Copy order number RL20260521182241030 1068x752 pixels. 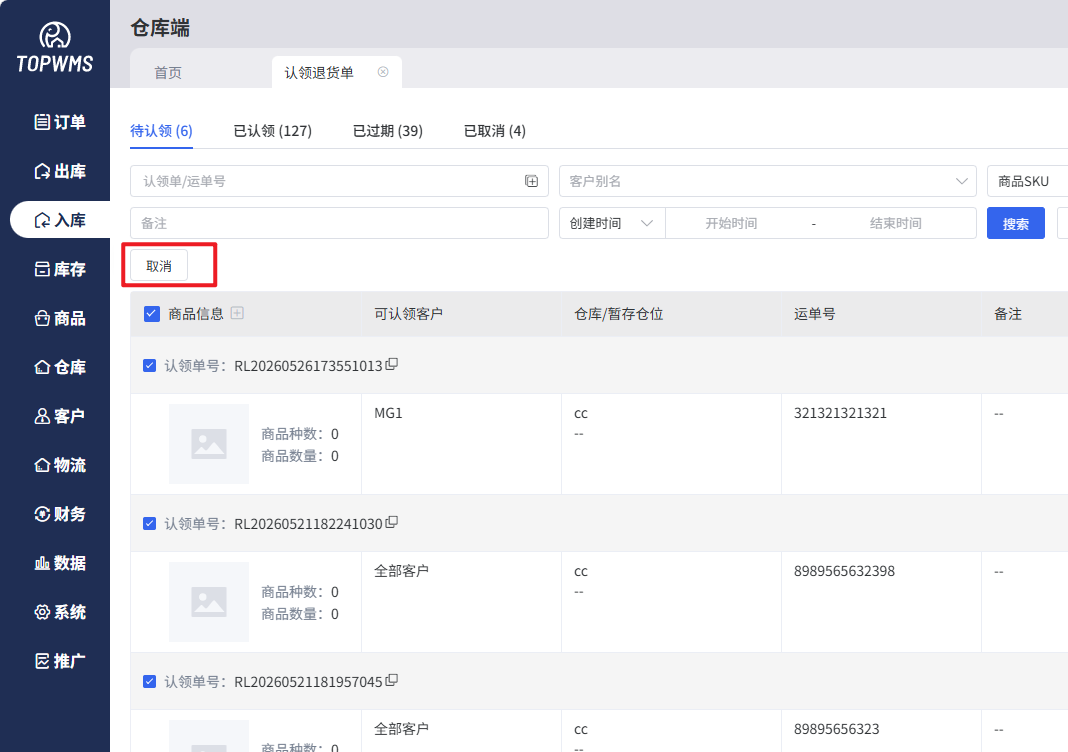[392, 522]
